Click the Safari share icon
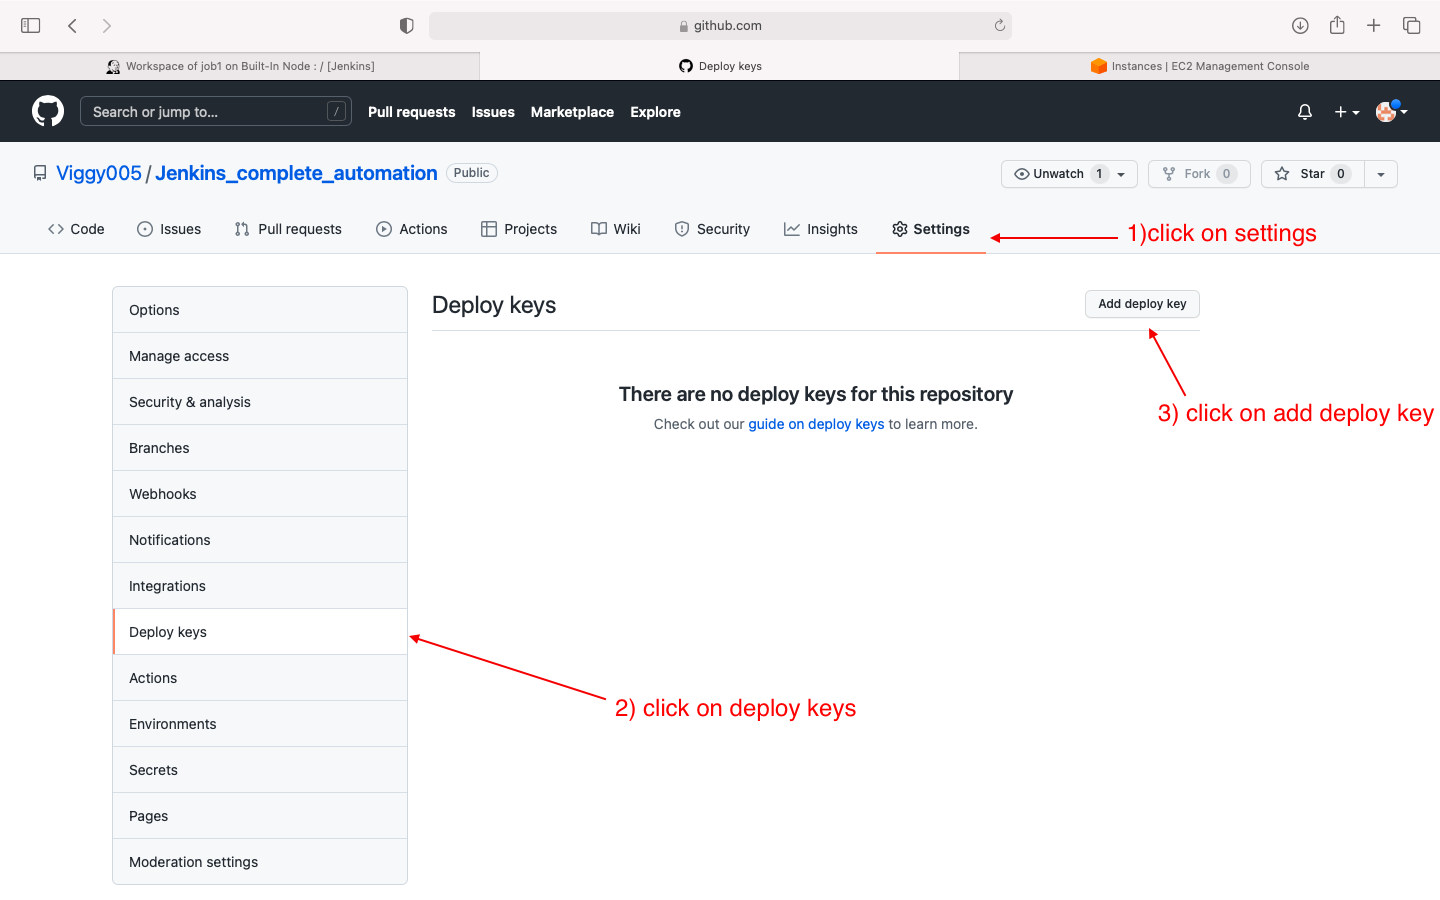Viewport: 1440px width, 900px height. click(x=1337, y=25)
